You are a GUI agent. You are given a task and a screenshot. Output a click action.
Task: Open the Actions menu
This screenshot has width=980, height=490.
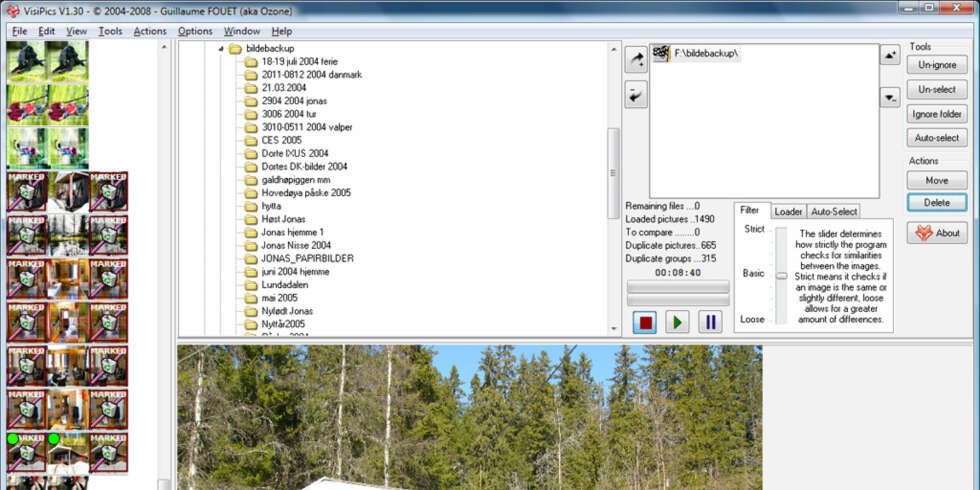coord(150,31)
